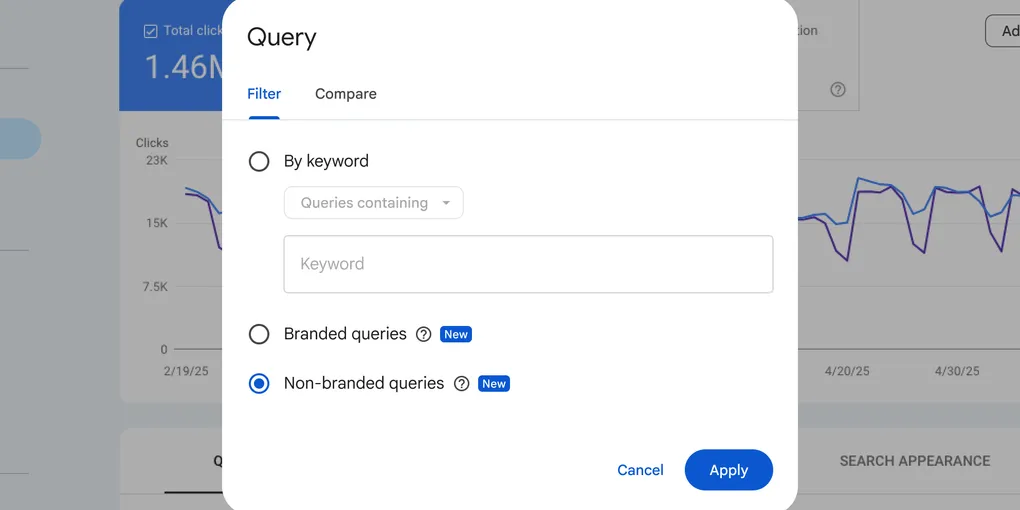Click the New badge beside Branded queries
The width and height of the screenshot is (1020, 510).
456,334
